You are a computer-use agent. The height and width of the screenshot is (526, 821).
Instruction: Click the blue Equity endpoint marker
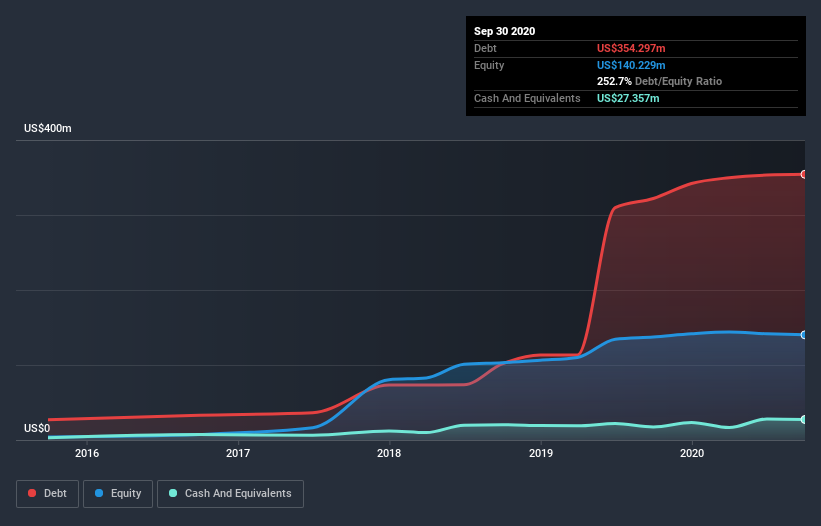[804, 335]
